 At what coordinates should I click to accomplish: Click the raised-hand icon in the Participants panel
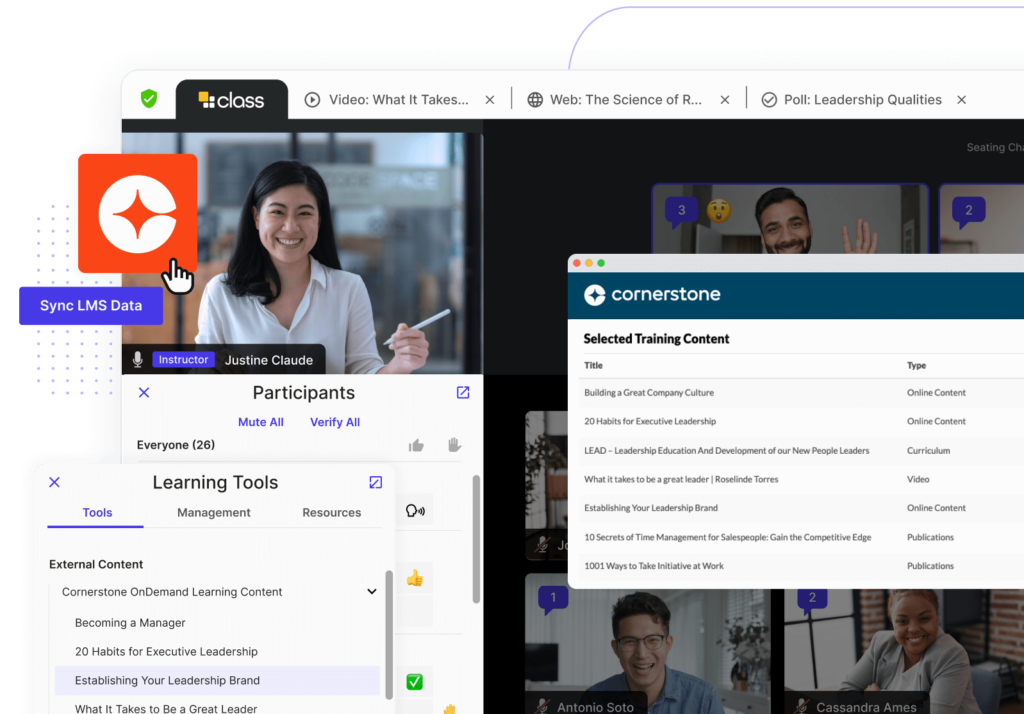tap(454, 445)
